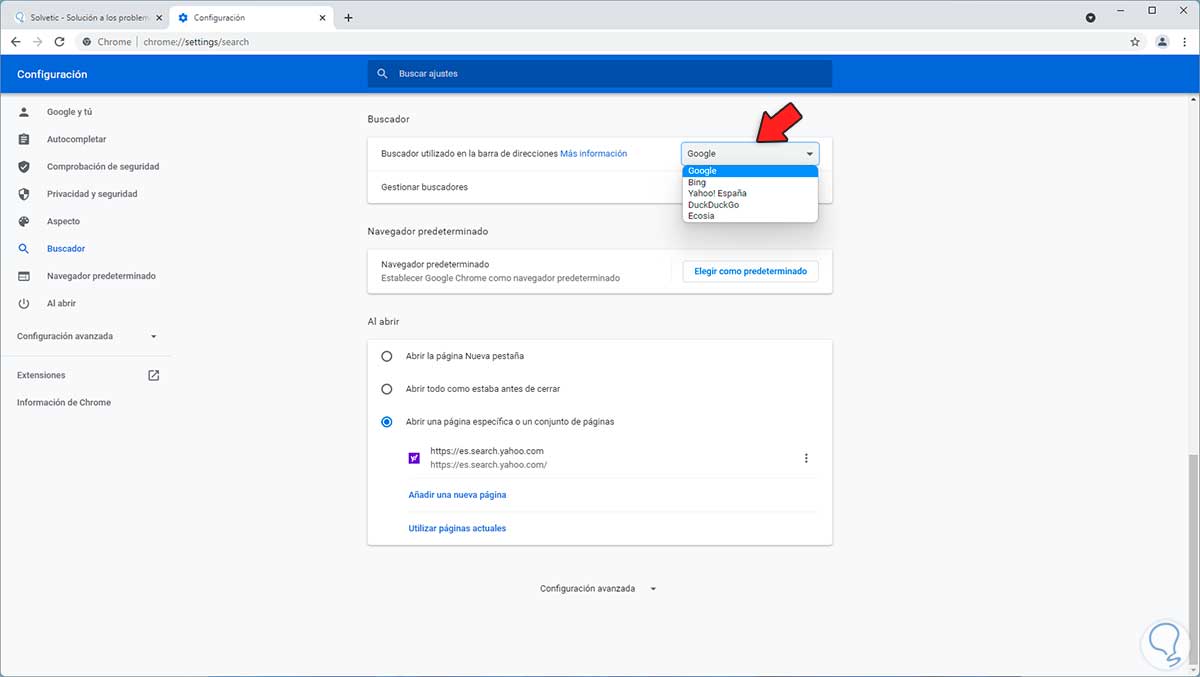Select Abrir la página Nueva pestaña radio
This screenshot has width=1200, height=677.
point(387,356)
